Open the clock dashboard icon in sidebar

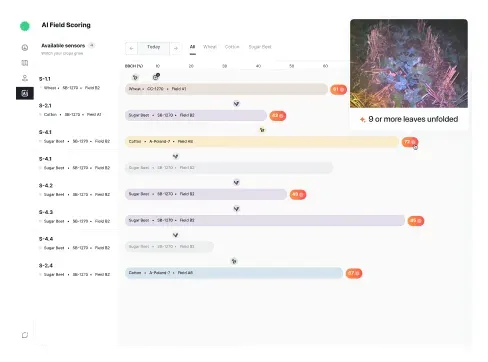[x=25, y=48]
